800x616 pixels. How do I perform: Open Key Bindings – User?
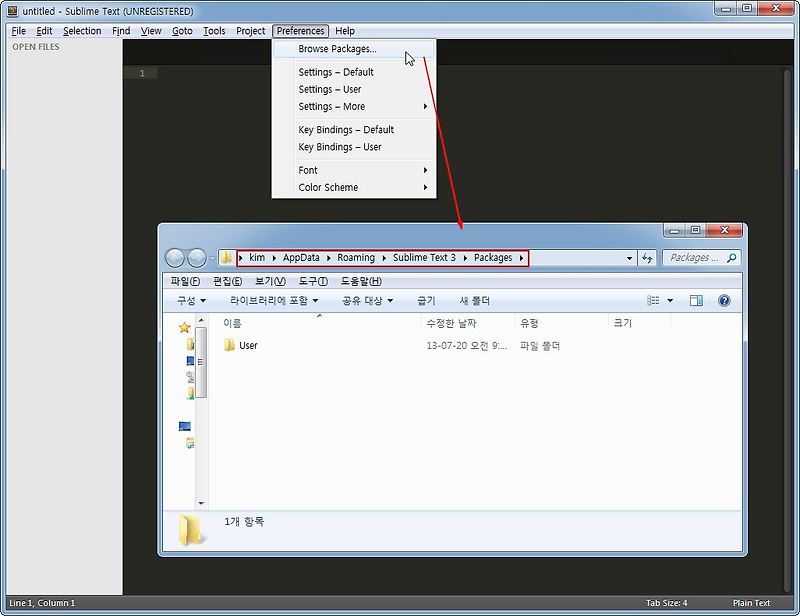tap(354, 147)
